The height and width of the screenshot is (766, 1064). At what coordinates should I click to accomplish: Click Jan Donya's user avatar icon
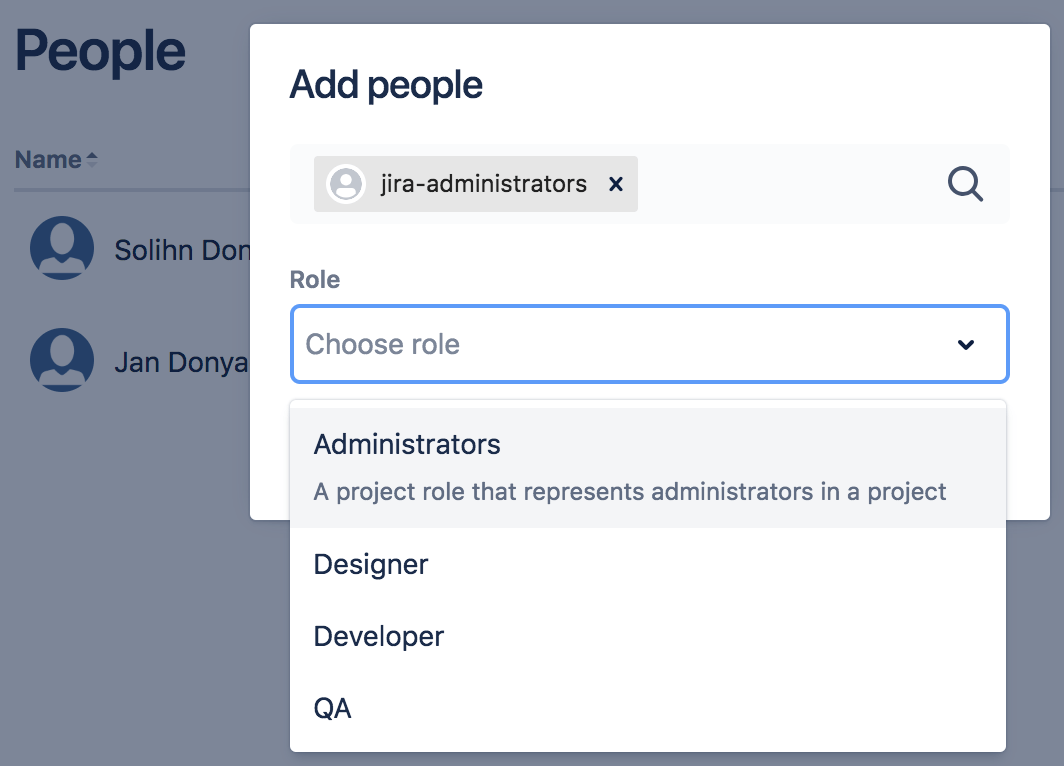62,360
